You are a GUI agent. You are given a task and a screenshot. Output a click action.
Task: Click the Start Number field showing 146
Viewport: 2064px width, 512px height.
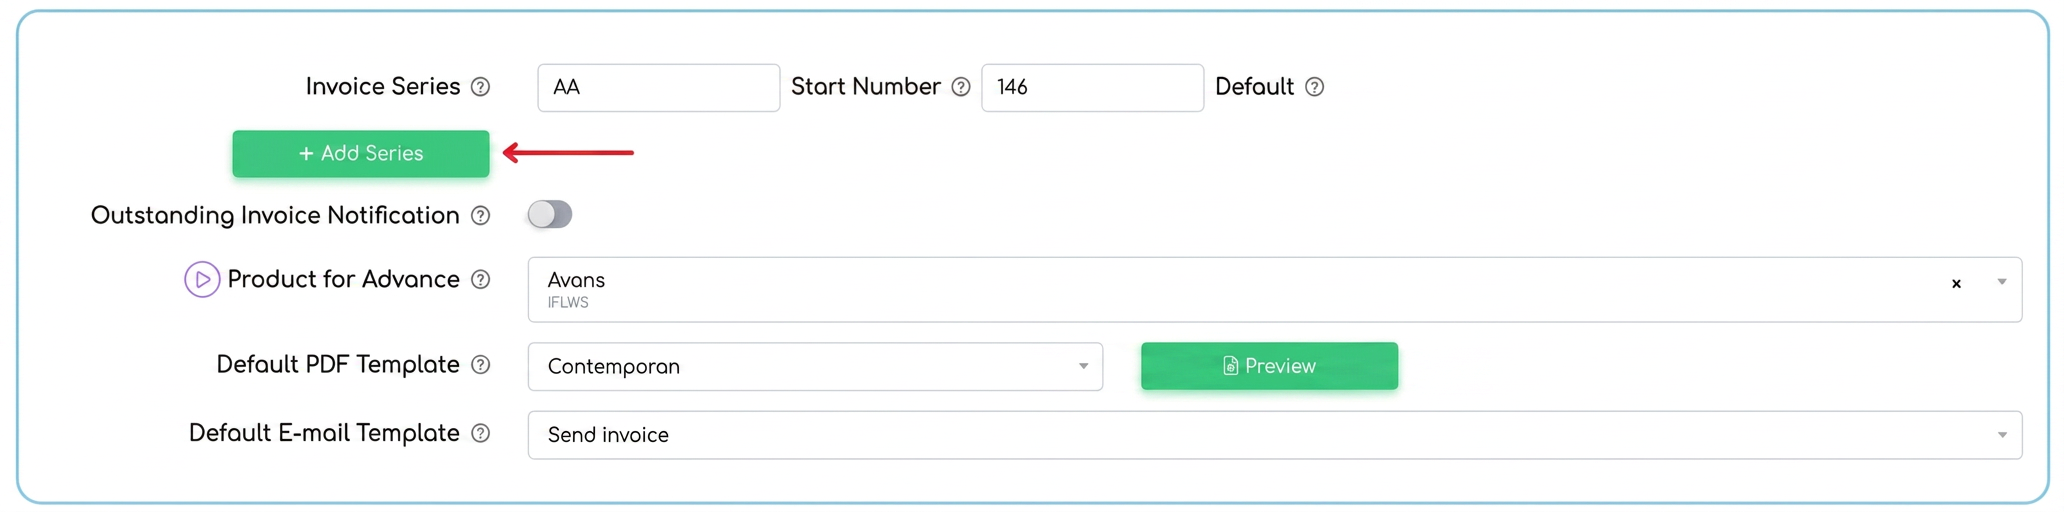1093,88
